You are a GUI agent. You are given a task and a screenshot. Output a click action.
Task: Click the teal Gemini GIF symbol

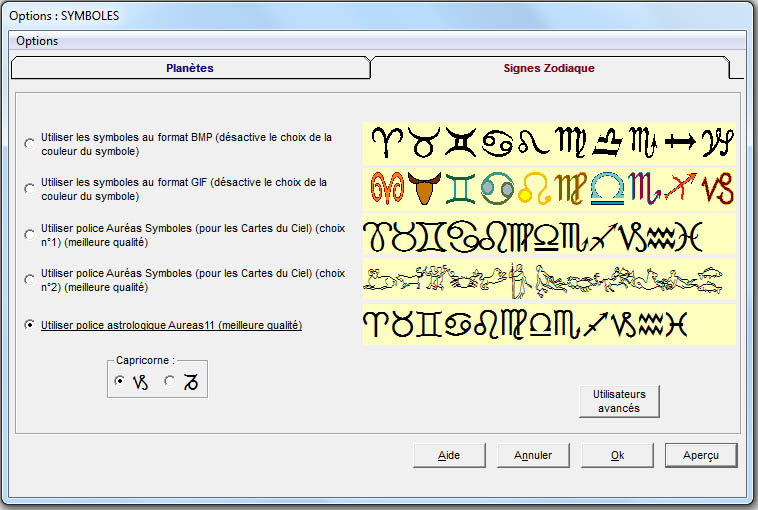[460, 189]
